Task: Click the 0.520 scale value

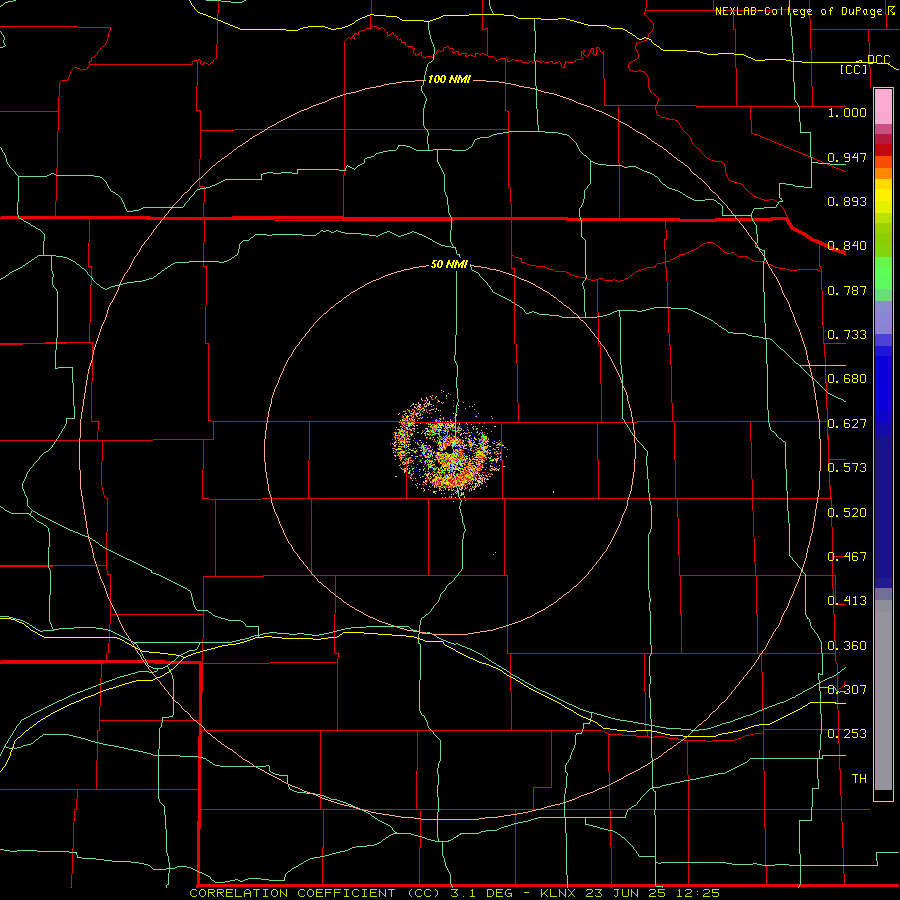Action: tap(847, 513)
